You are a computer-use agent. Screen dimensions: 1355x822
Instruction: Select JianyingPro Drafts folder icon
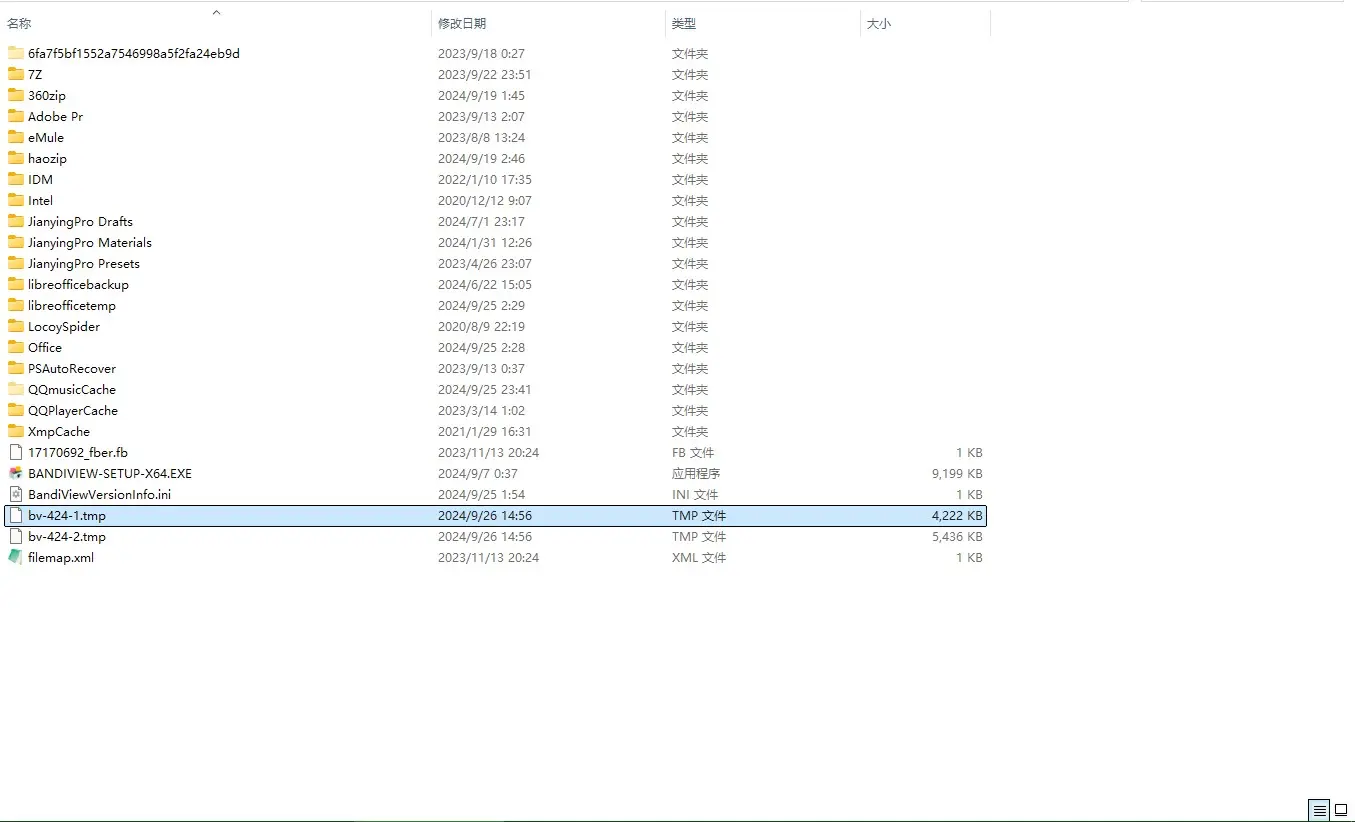tap(15, 221)
